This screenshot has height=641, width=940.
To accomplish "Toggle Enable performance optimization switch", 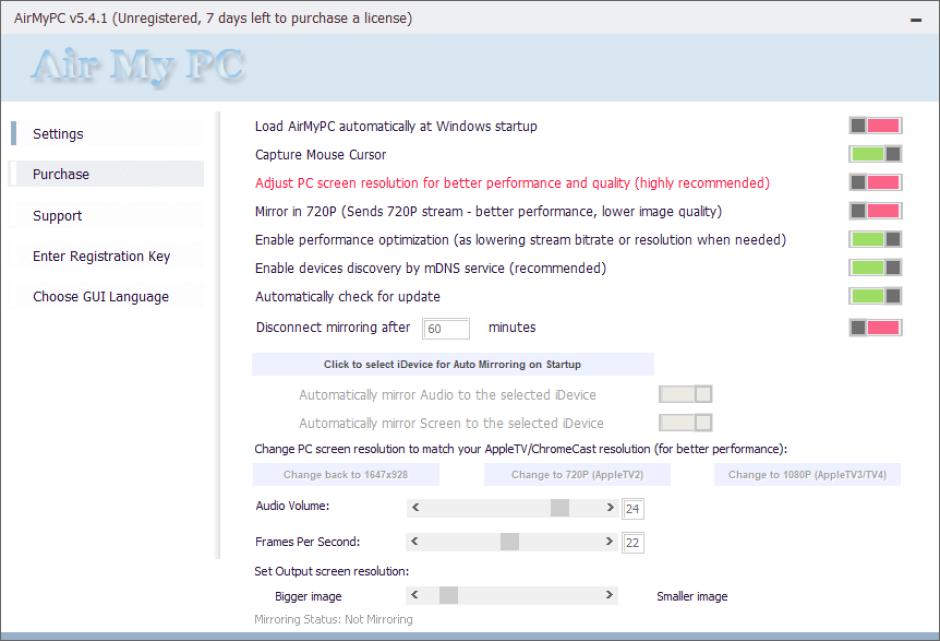I will tap(875, 239).
